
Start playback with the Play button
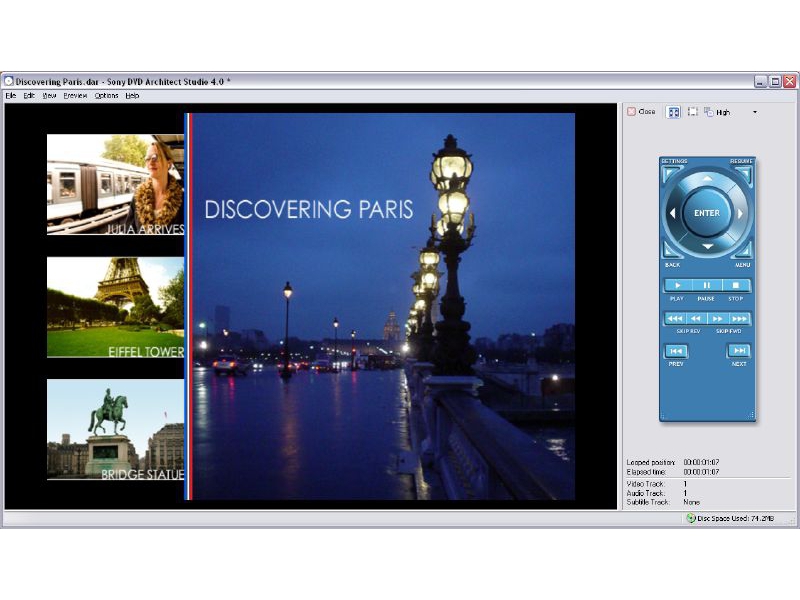(x=677, y=286)
